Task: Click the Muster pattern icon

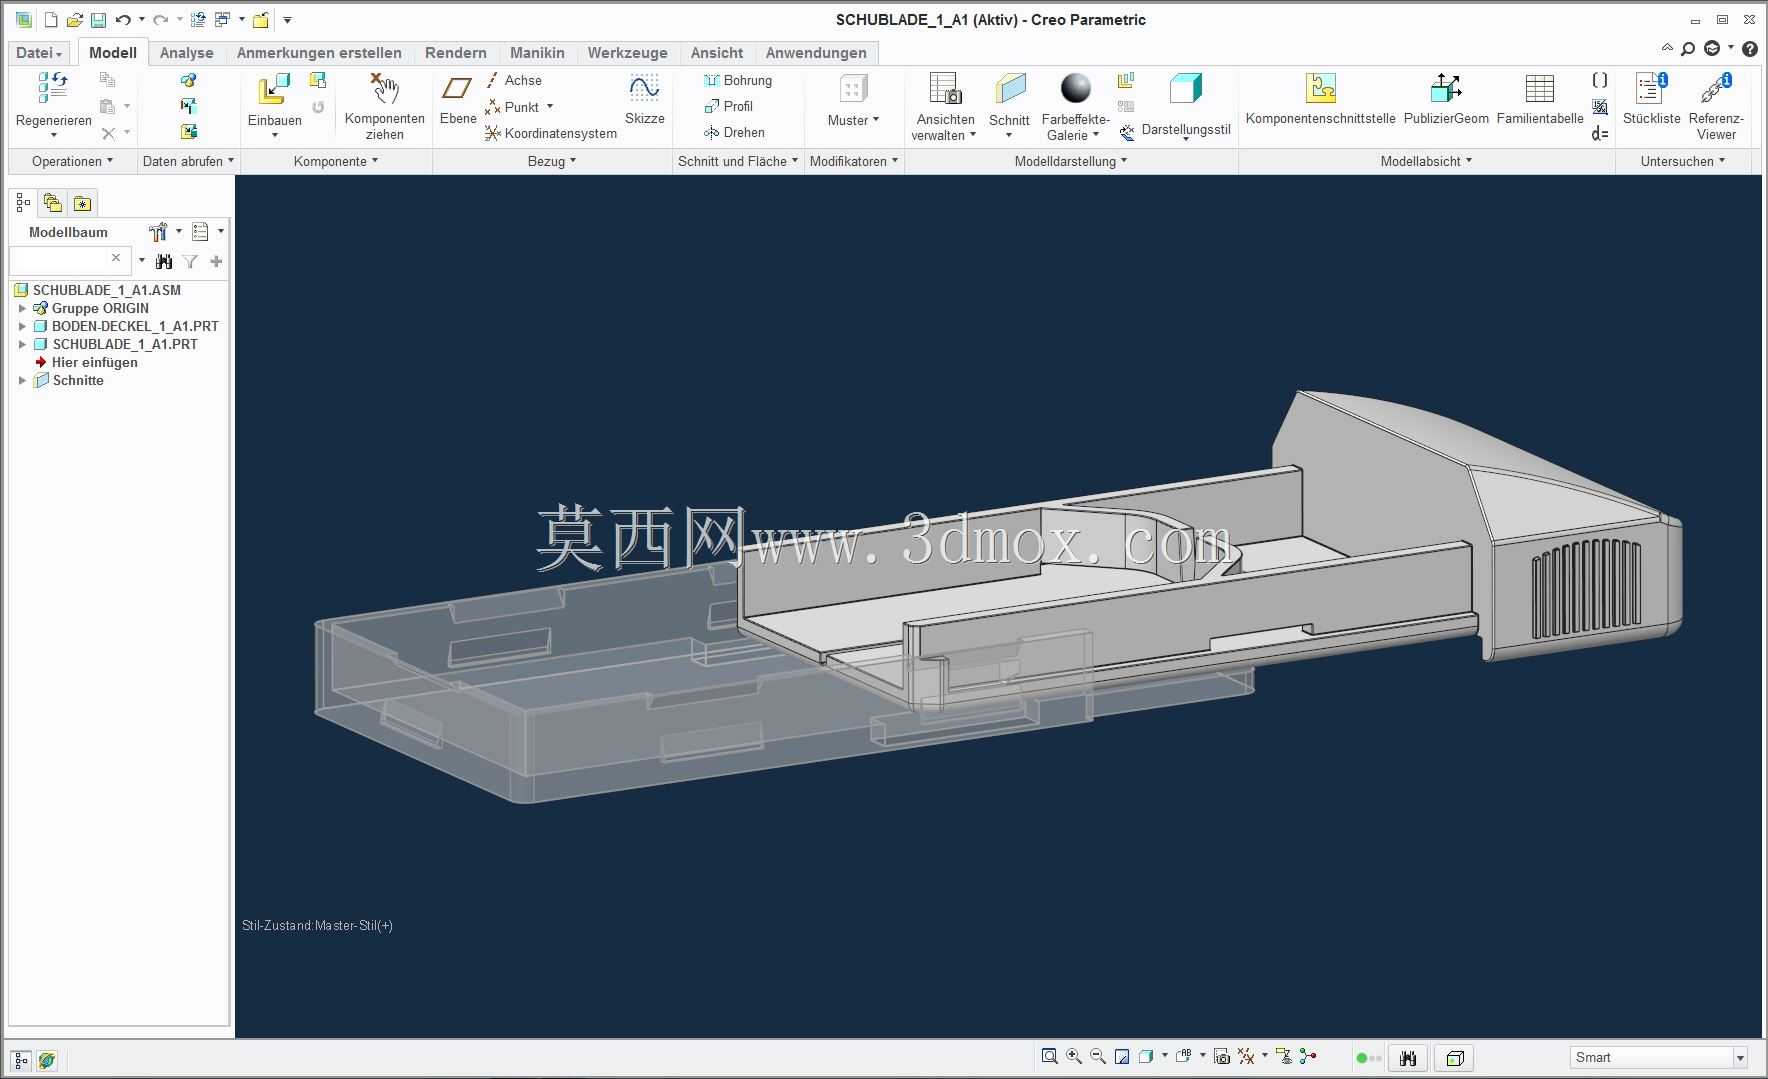Action: point(853,89)
